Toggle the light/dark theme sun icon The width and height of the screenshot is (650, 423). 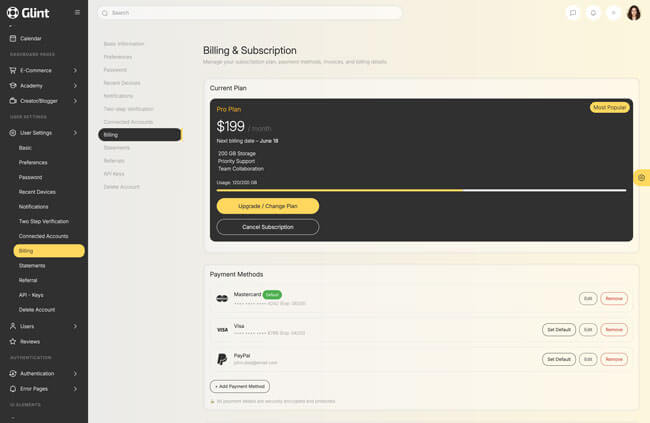click(613, 13)
